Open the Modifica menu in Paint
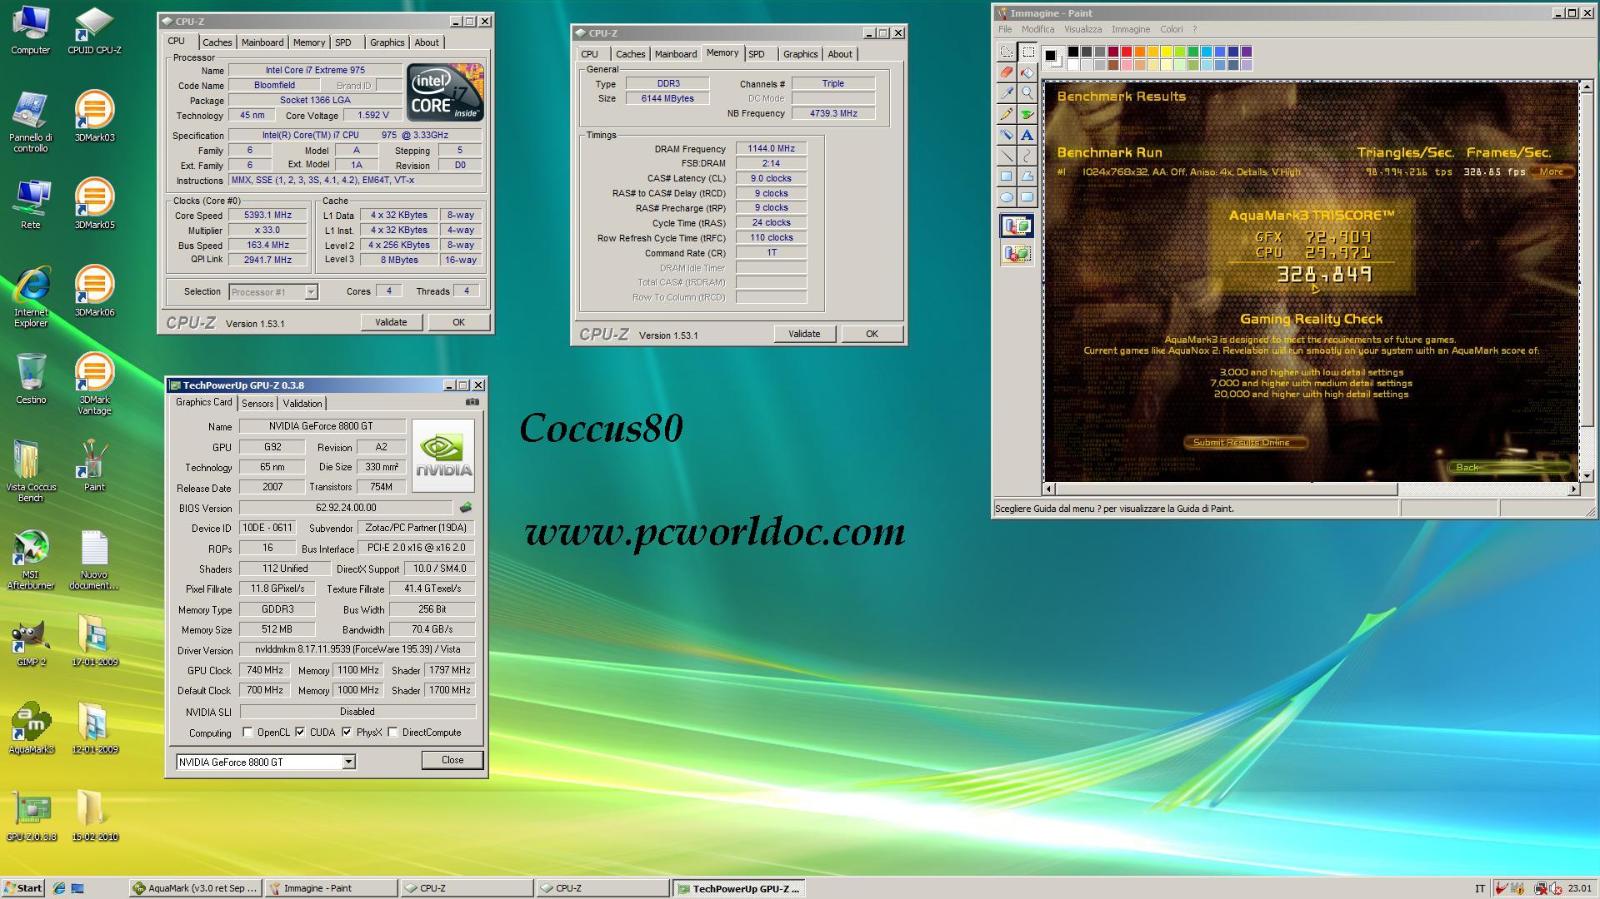 1037,29
